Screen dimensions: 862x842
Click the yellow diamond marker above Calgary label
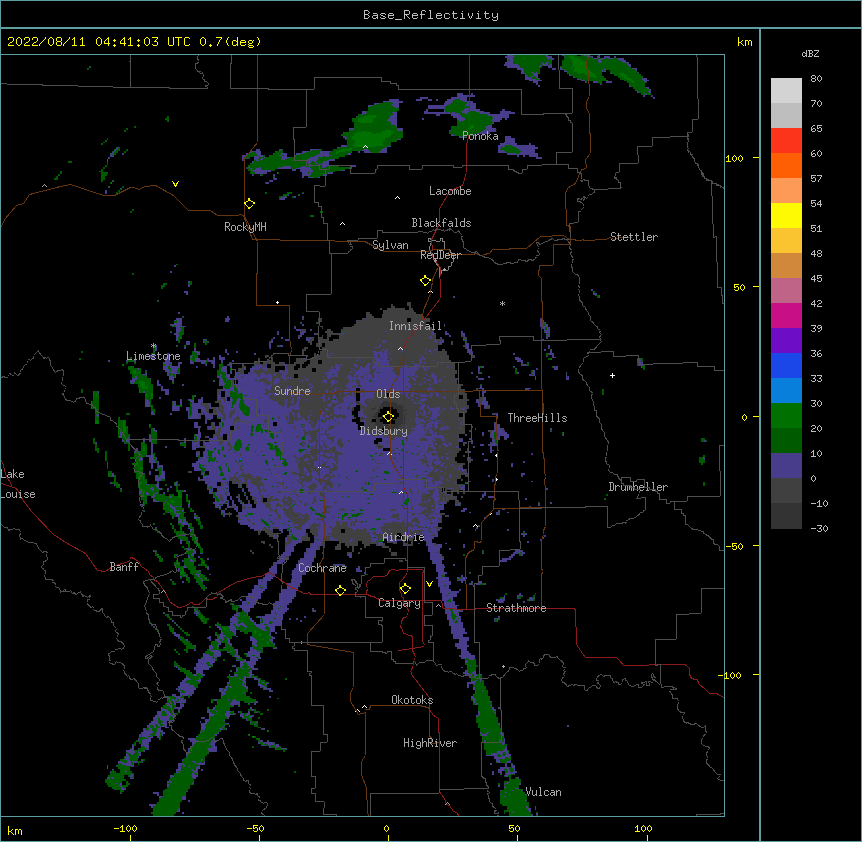(405, 589)
